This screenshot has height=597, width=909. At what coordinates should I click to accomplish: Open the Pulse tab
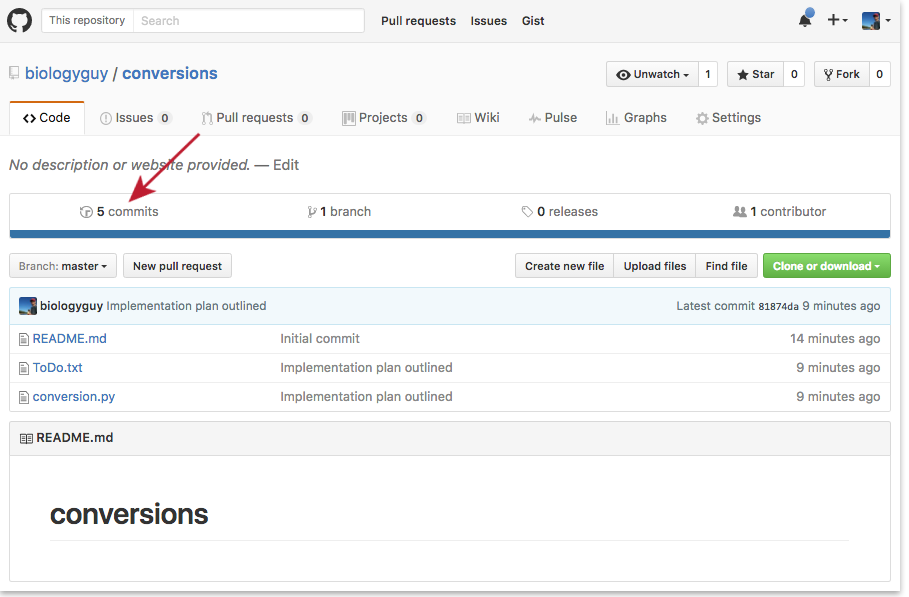click(552, 118)
